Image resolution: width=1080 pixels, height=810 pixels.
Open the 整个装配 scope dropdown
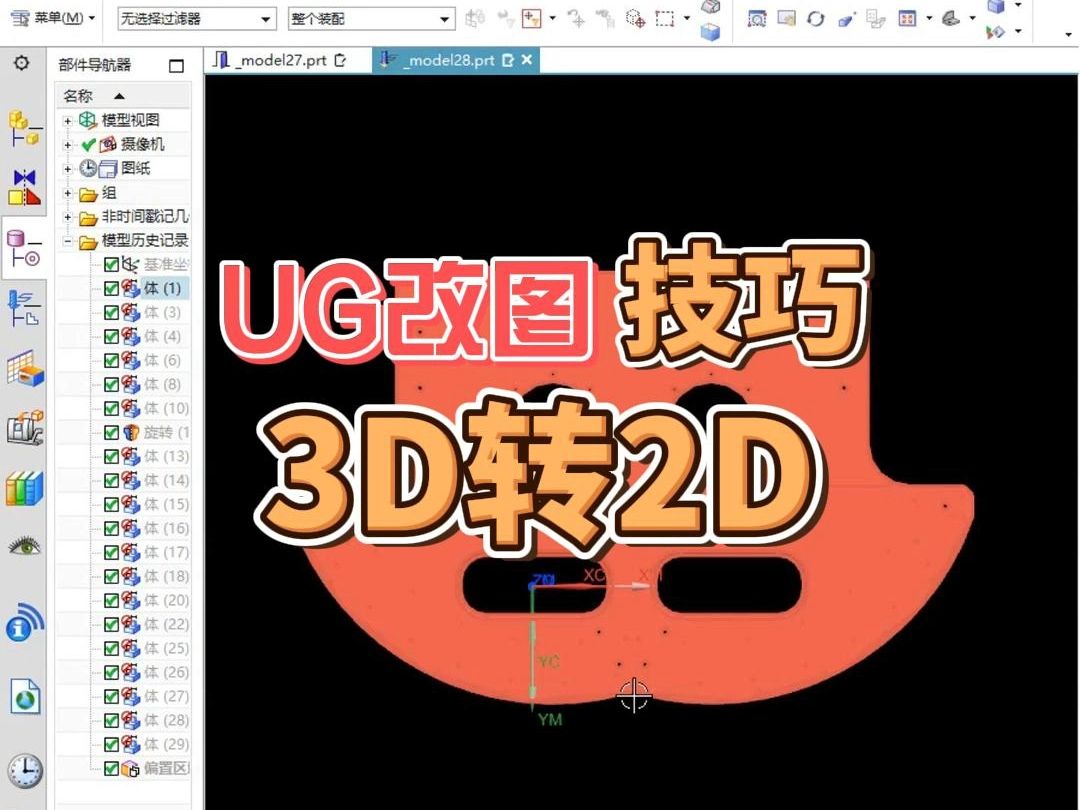[444, 18]
